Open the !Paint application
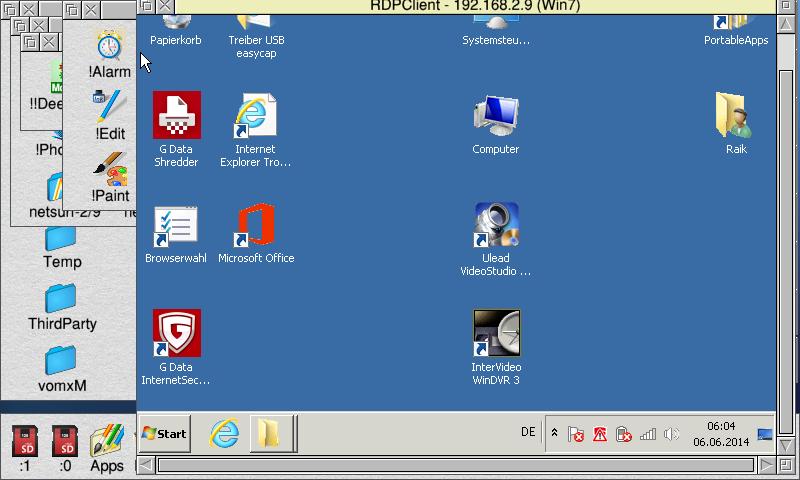The width and height of the screenshot is (800, 480). 110,177
